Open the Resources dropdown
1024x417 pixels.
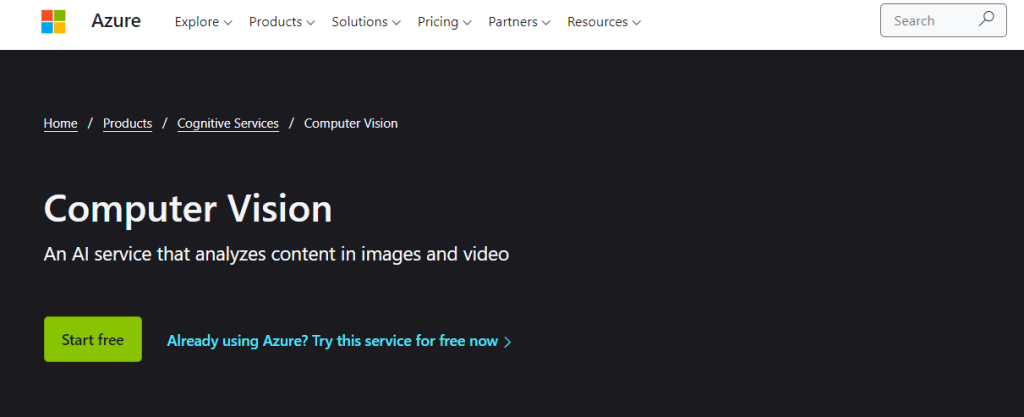click(x=603, y=22)
